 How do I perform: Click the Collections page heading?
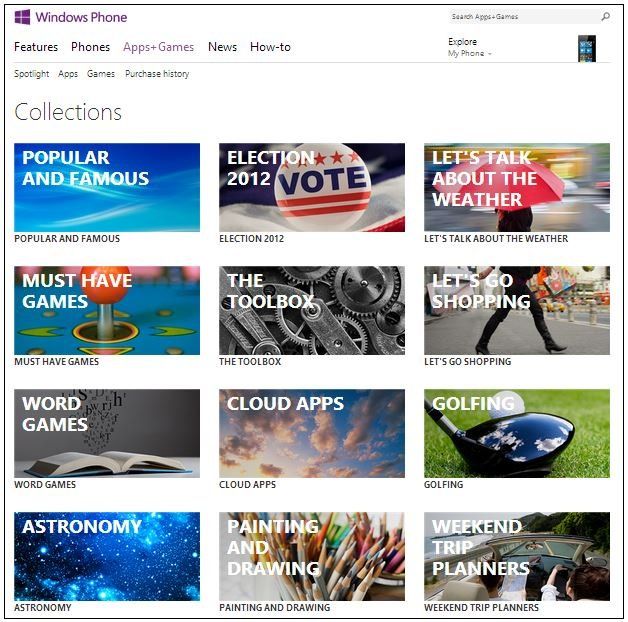tap(68, 112)
